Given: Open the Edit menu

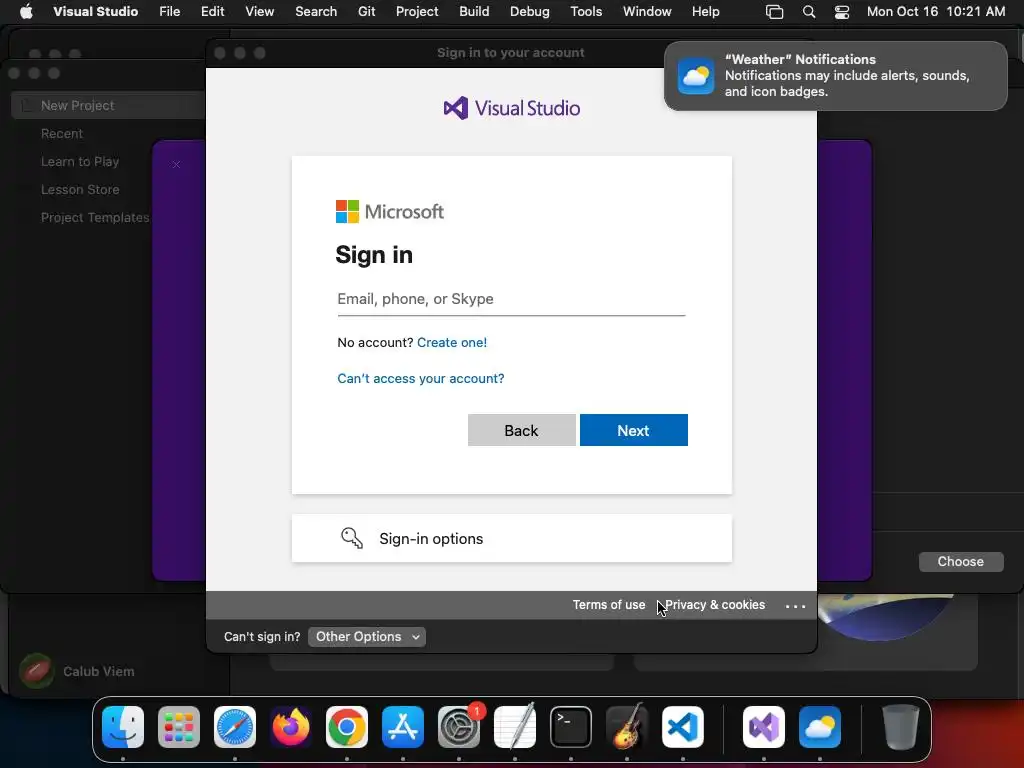Looking at the screenshot, I should [x=212, y=12].
